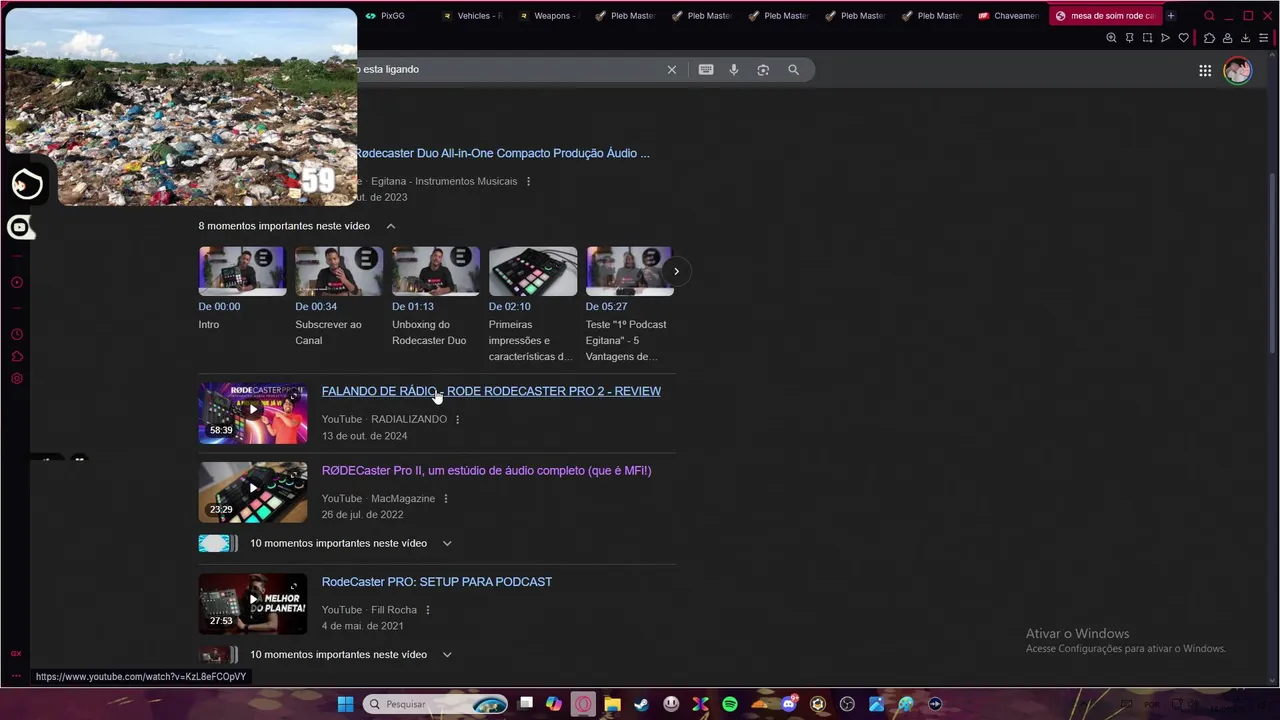Open more options for MacMagazine result
The image size is (1280, 720).
click(x=446, y=498)
